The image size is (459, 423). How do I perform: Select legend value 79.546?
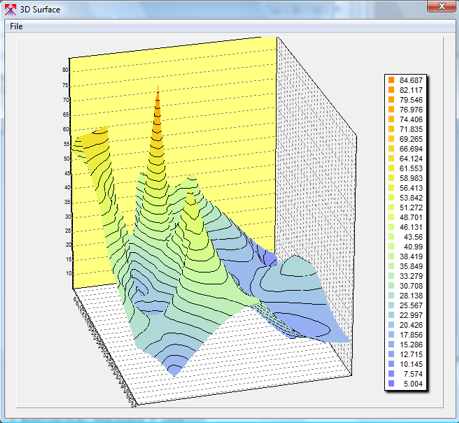coord(411,100)
